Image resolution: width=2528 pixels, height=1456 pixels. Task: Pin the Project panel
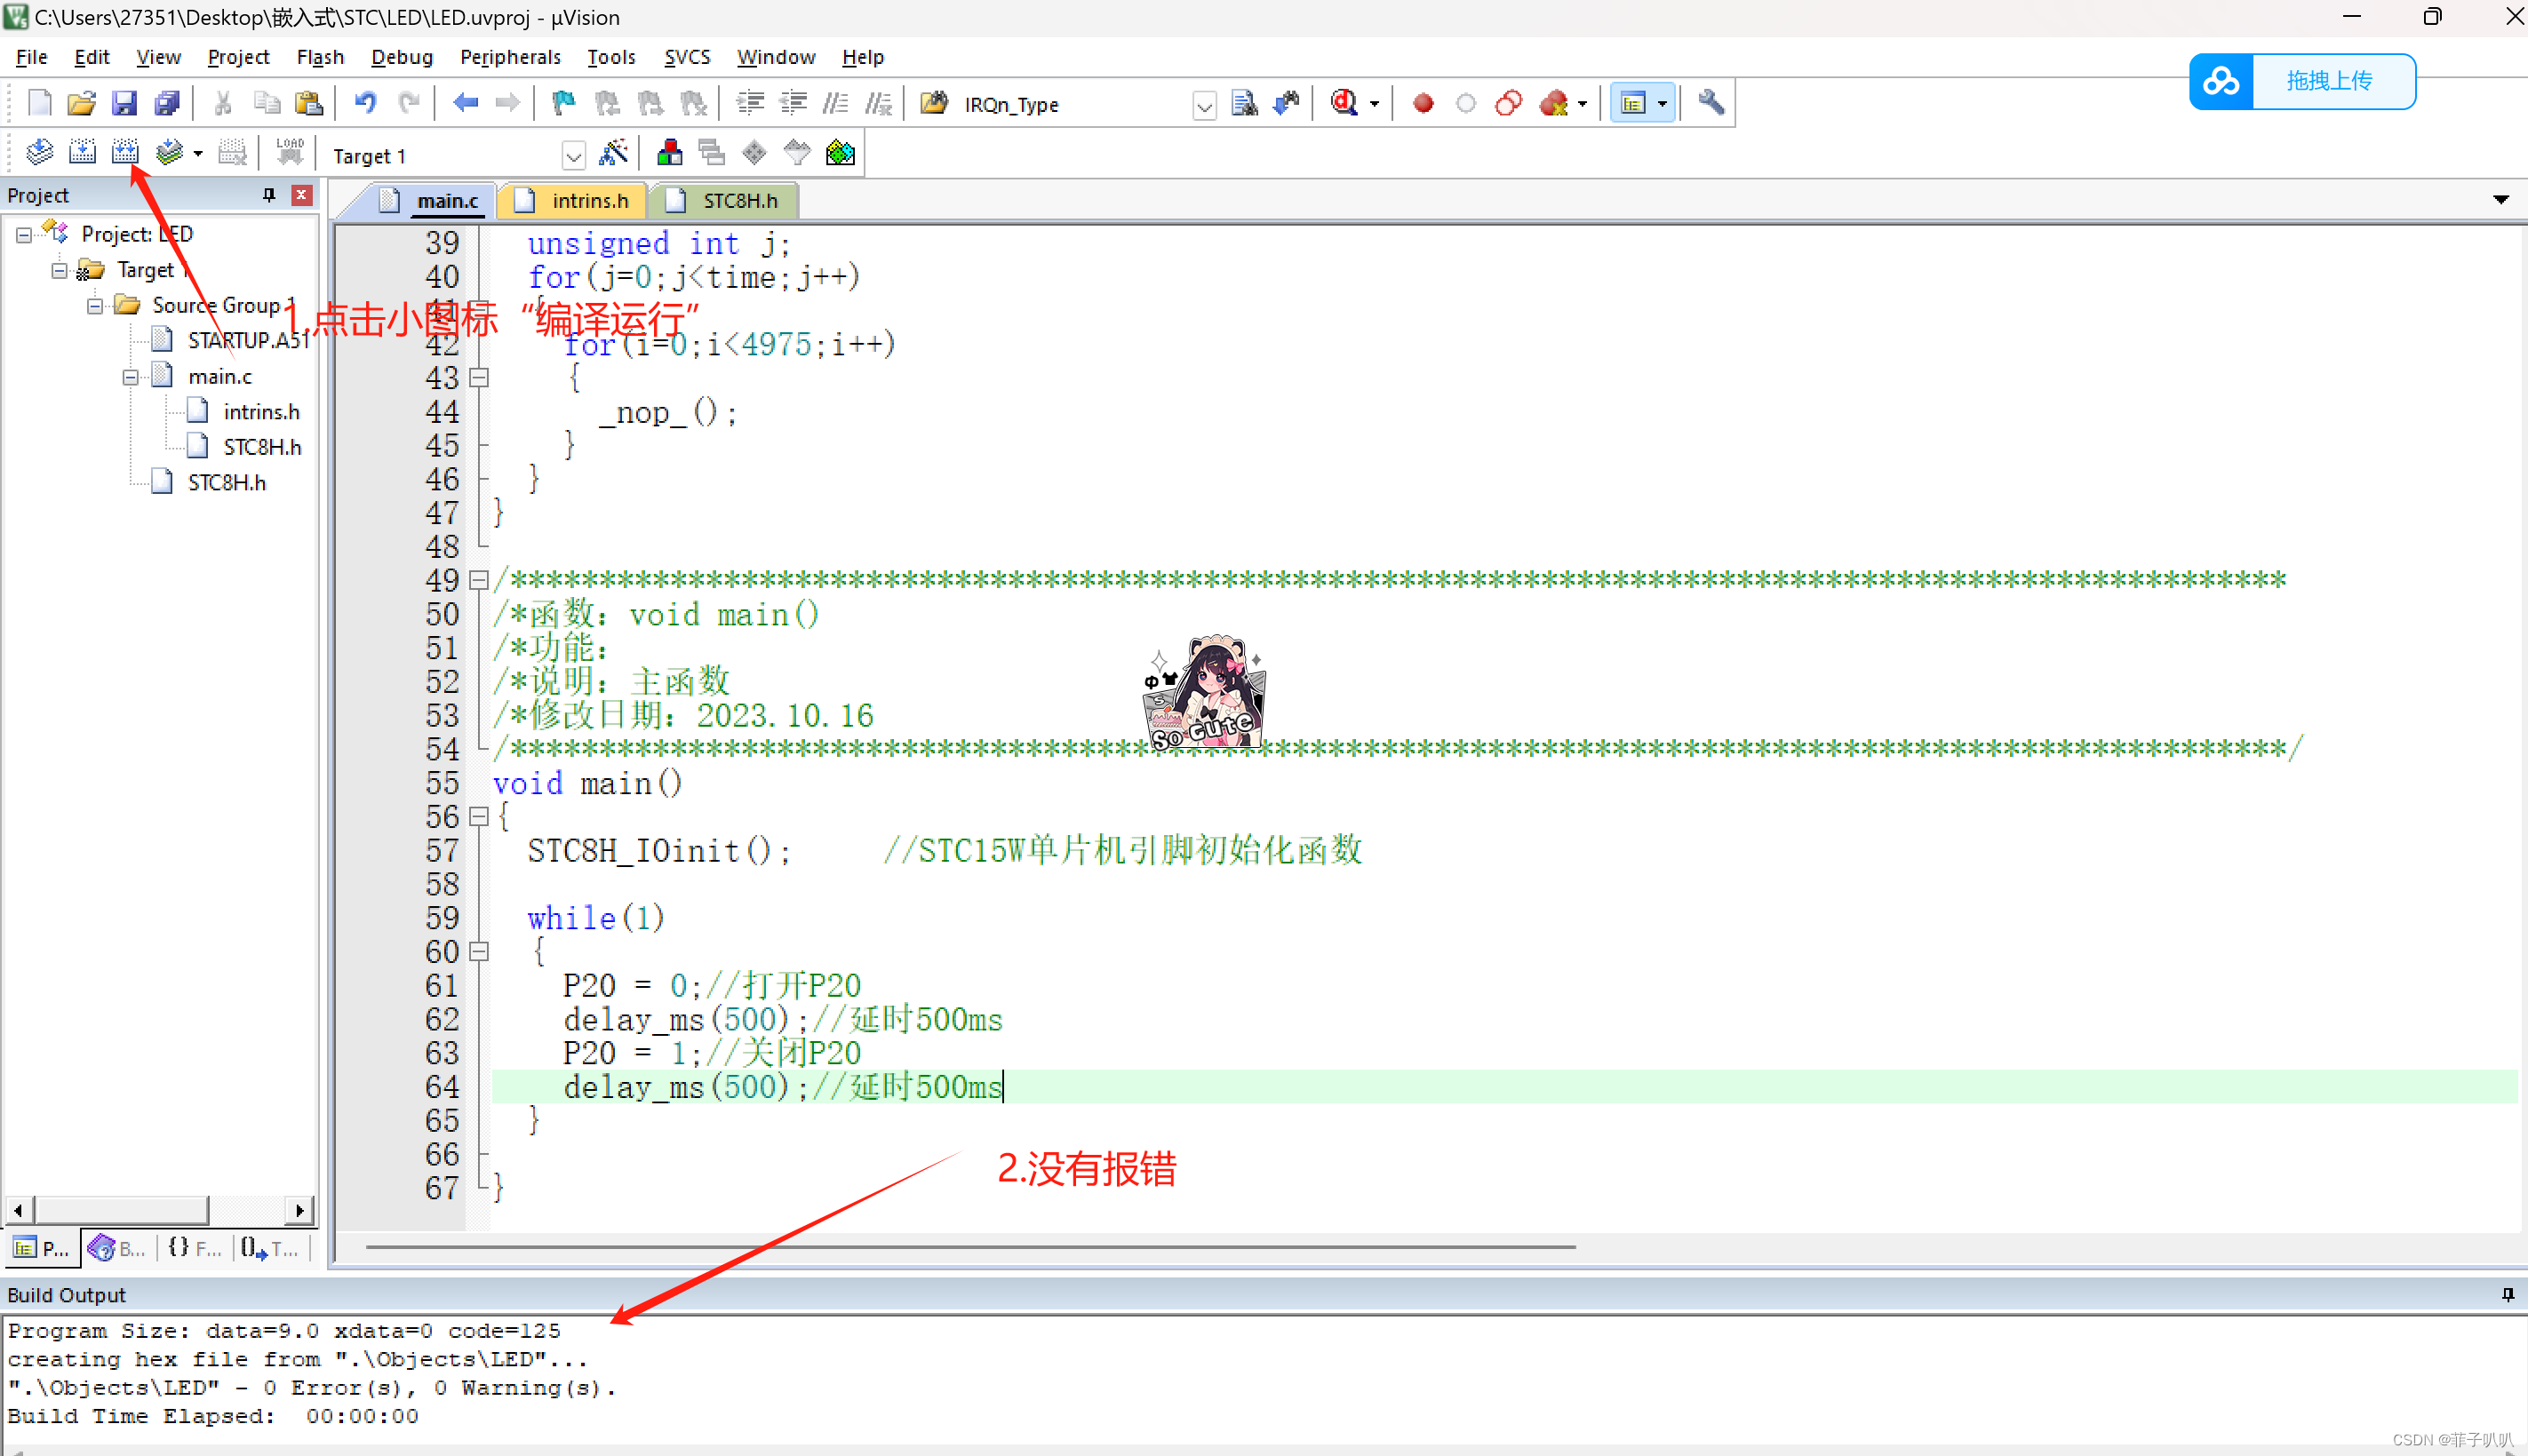click(268, 195)
